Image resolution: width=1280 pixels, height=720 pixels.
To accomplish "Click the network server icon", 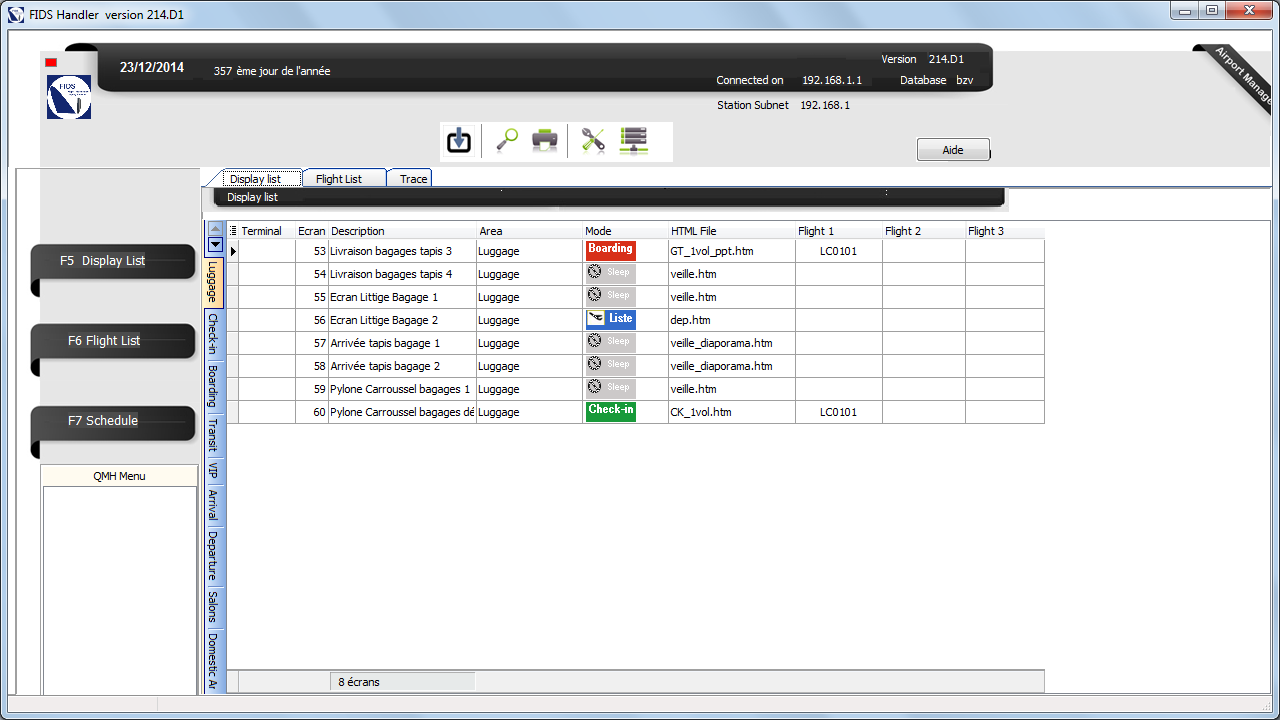I will click(x=634, y=141).
